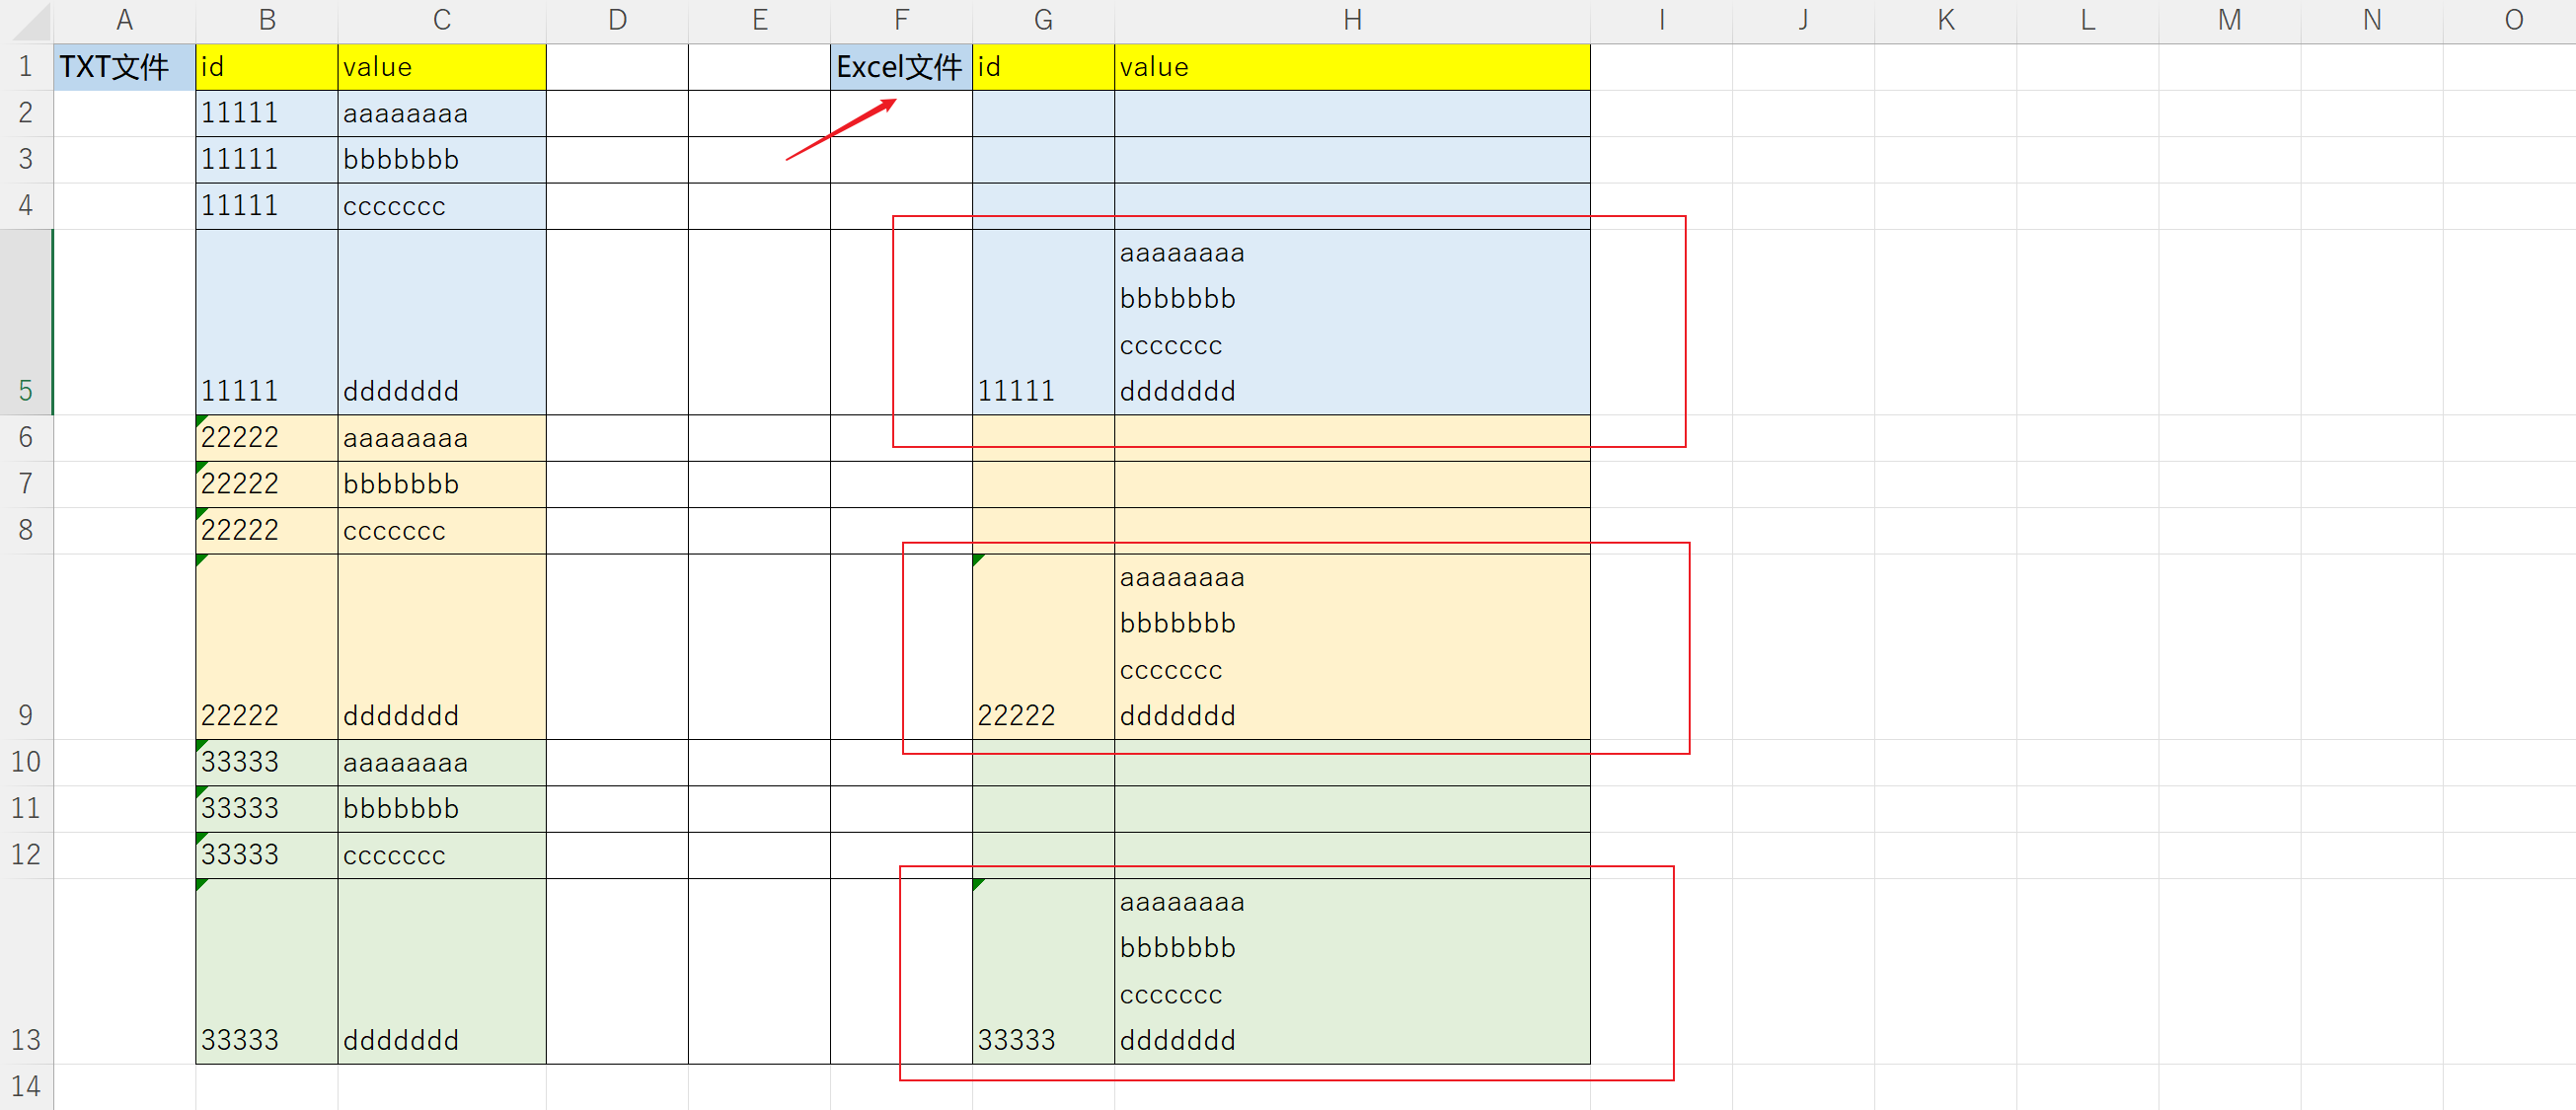Select row 4 header
2576x1110 pixels.
26,206
